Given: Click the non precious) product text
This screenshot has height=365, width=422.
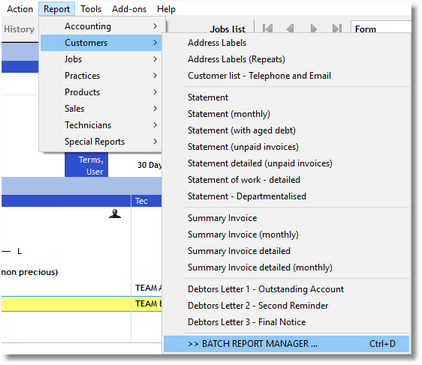Looking at the screenshot, I should pyautogui.click(x=30, y=272).
